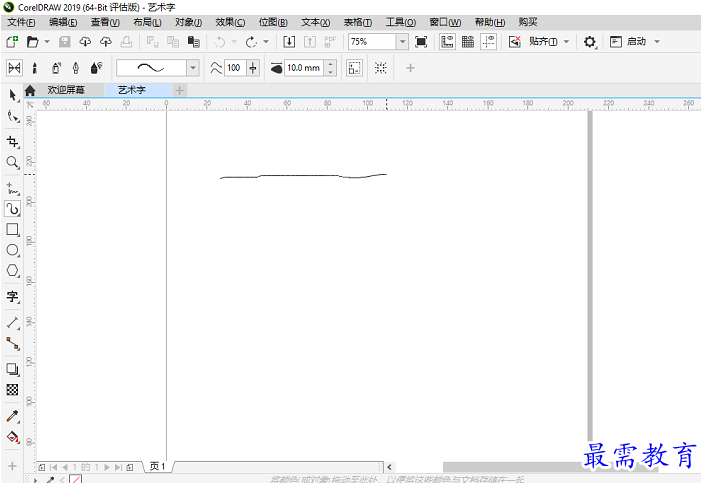Open the Options gear icon
Viewport: 705px width, 487px height.
[589, 42]
